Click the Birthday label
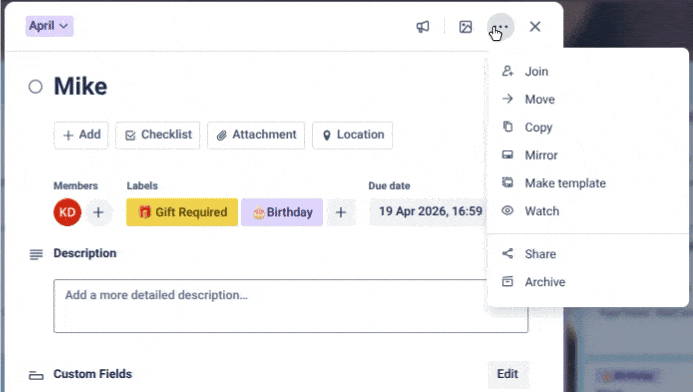The image size is (693, 392). click(282, 212)
